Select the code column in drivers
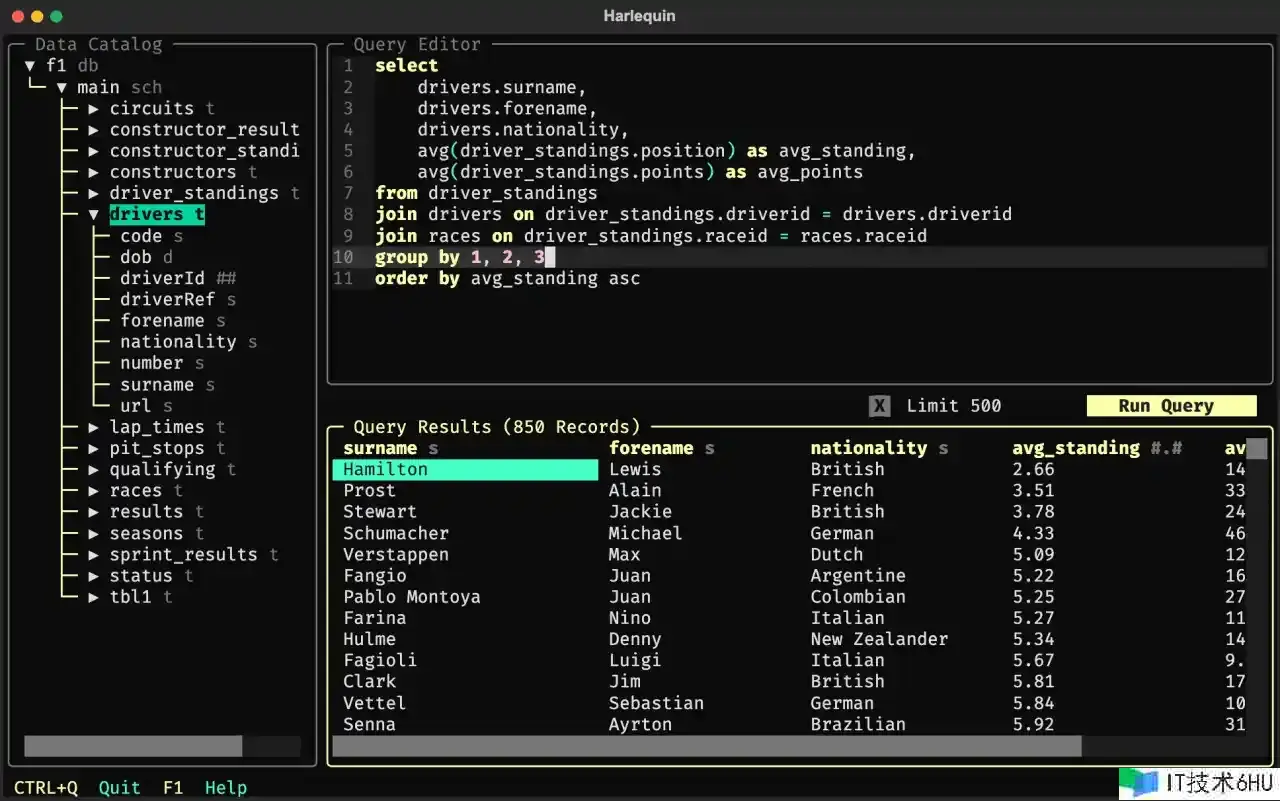 151,236
